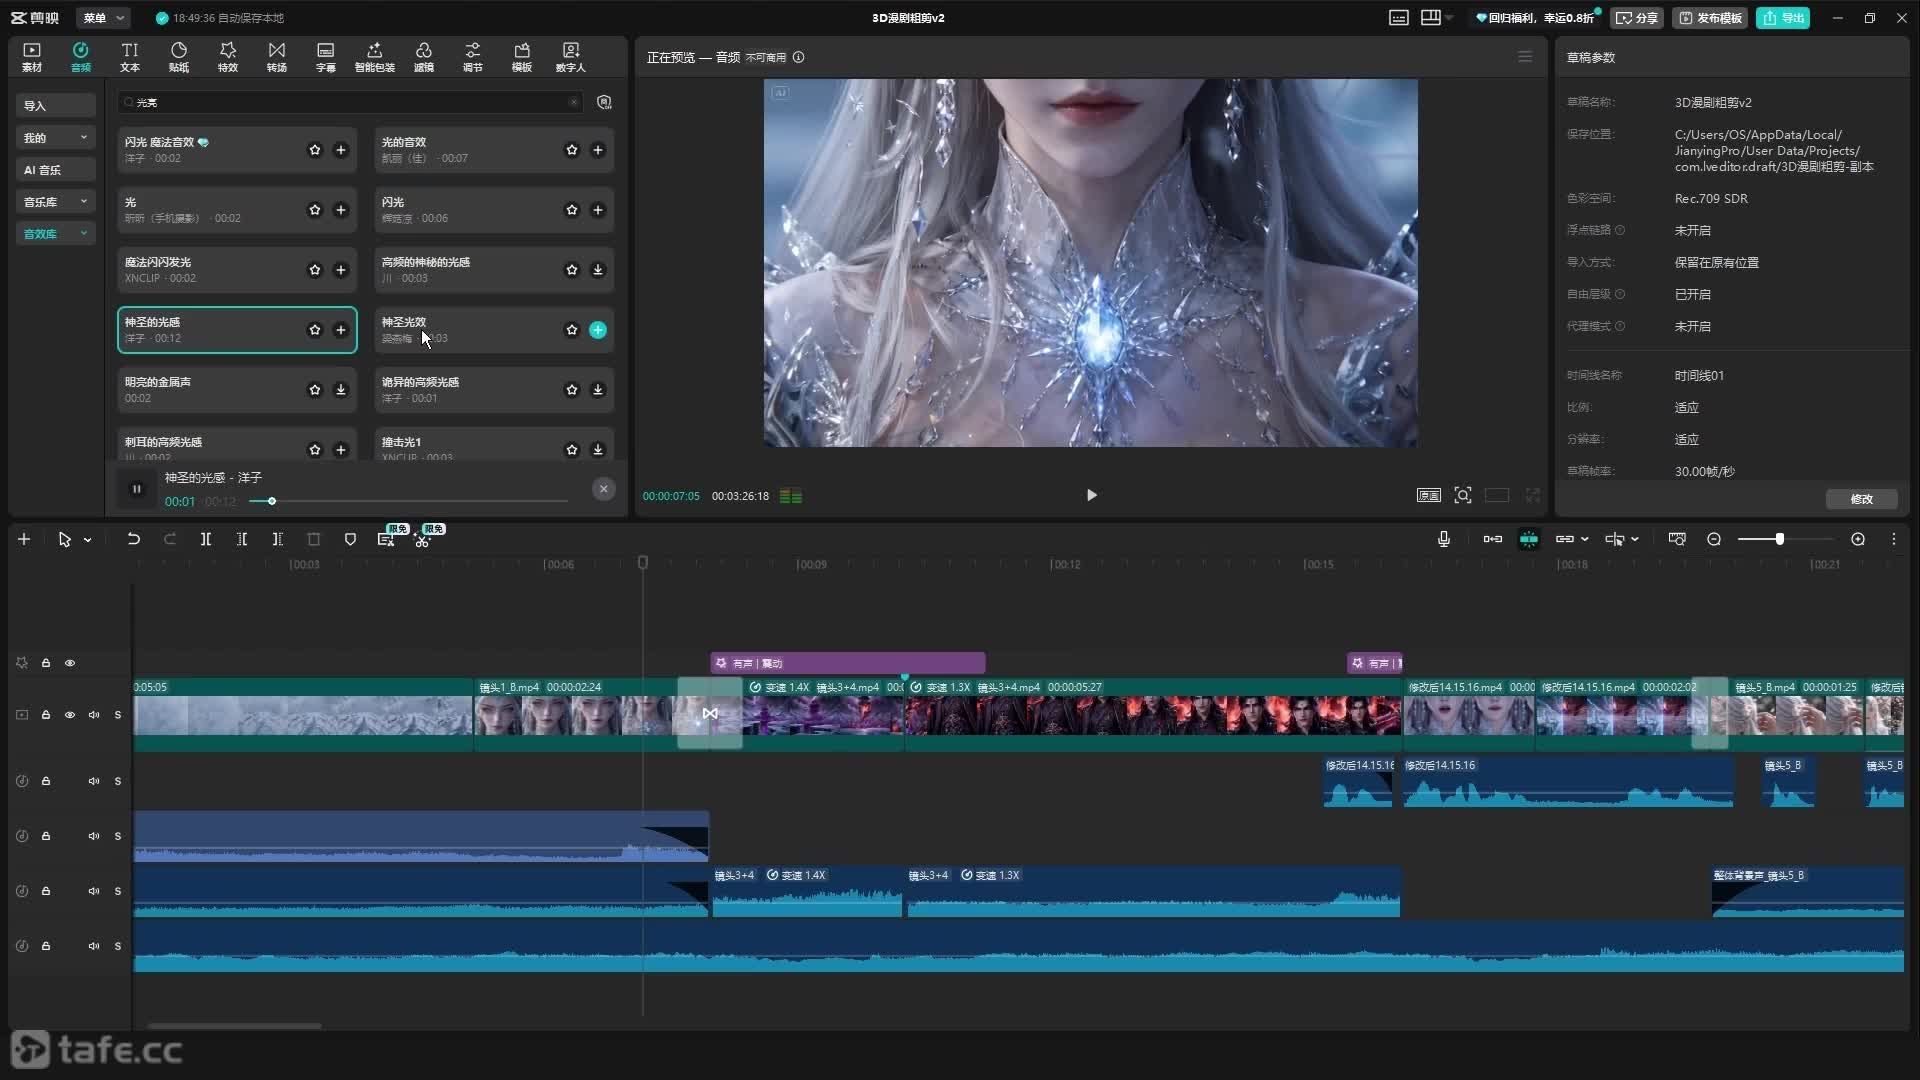This screenshot has height=1080, width=1920.
Task: Pause the 神圣的光感 audio preview
Action: [x=137, y=489]
